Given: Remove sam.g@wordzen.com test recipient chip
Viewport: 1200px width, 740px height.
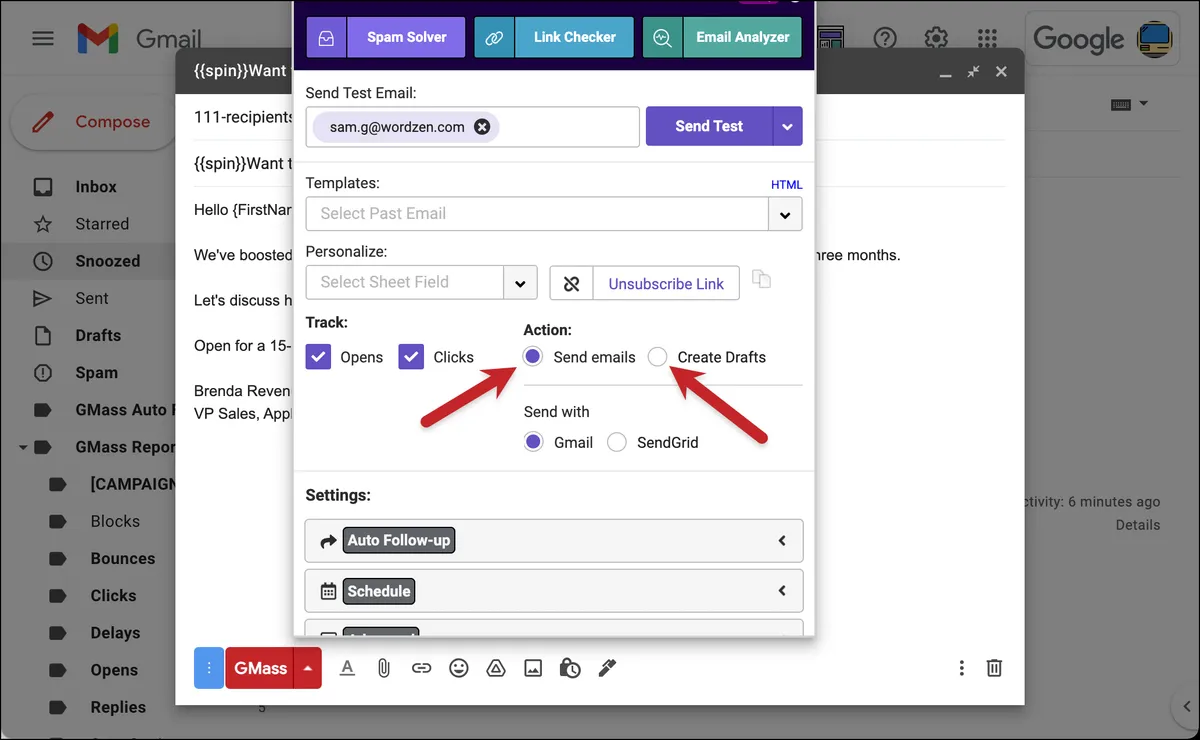Looking at the screenshot, I should 482,127.
